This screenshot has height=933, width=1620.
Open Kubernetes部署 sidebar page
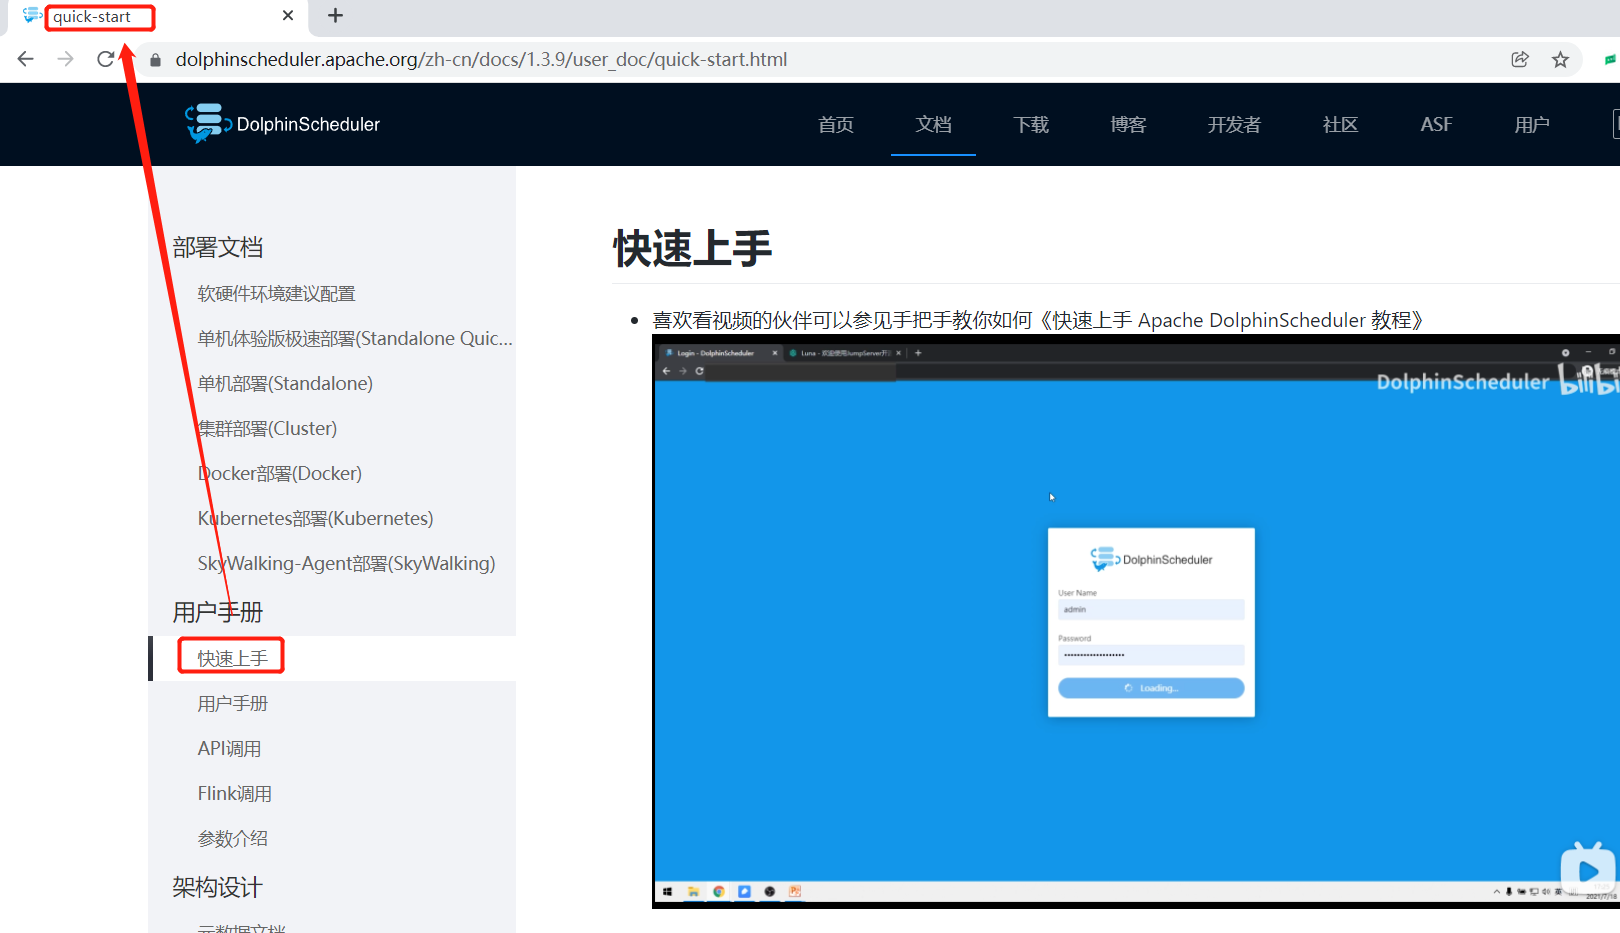click(x=315, y=519)
